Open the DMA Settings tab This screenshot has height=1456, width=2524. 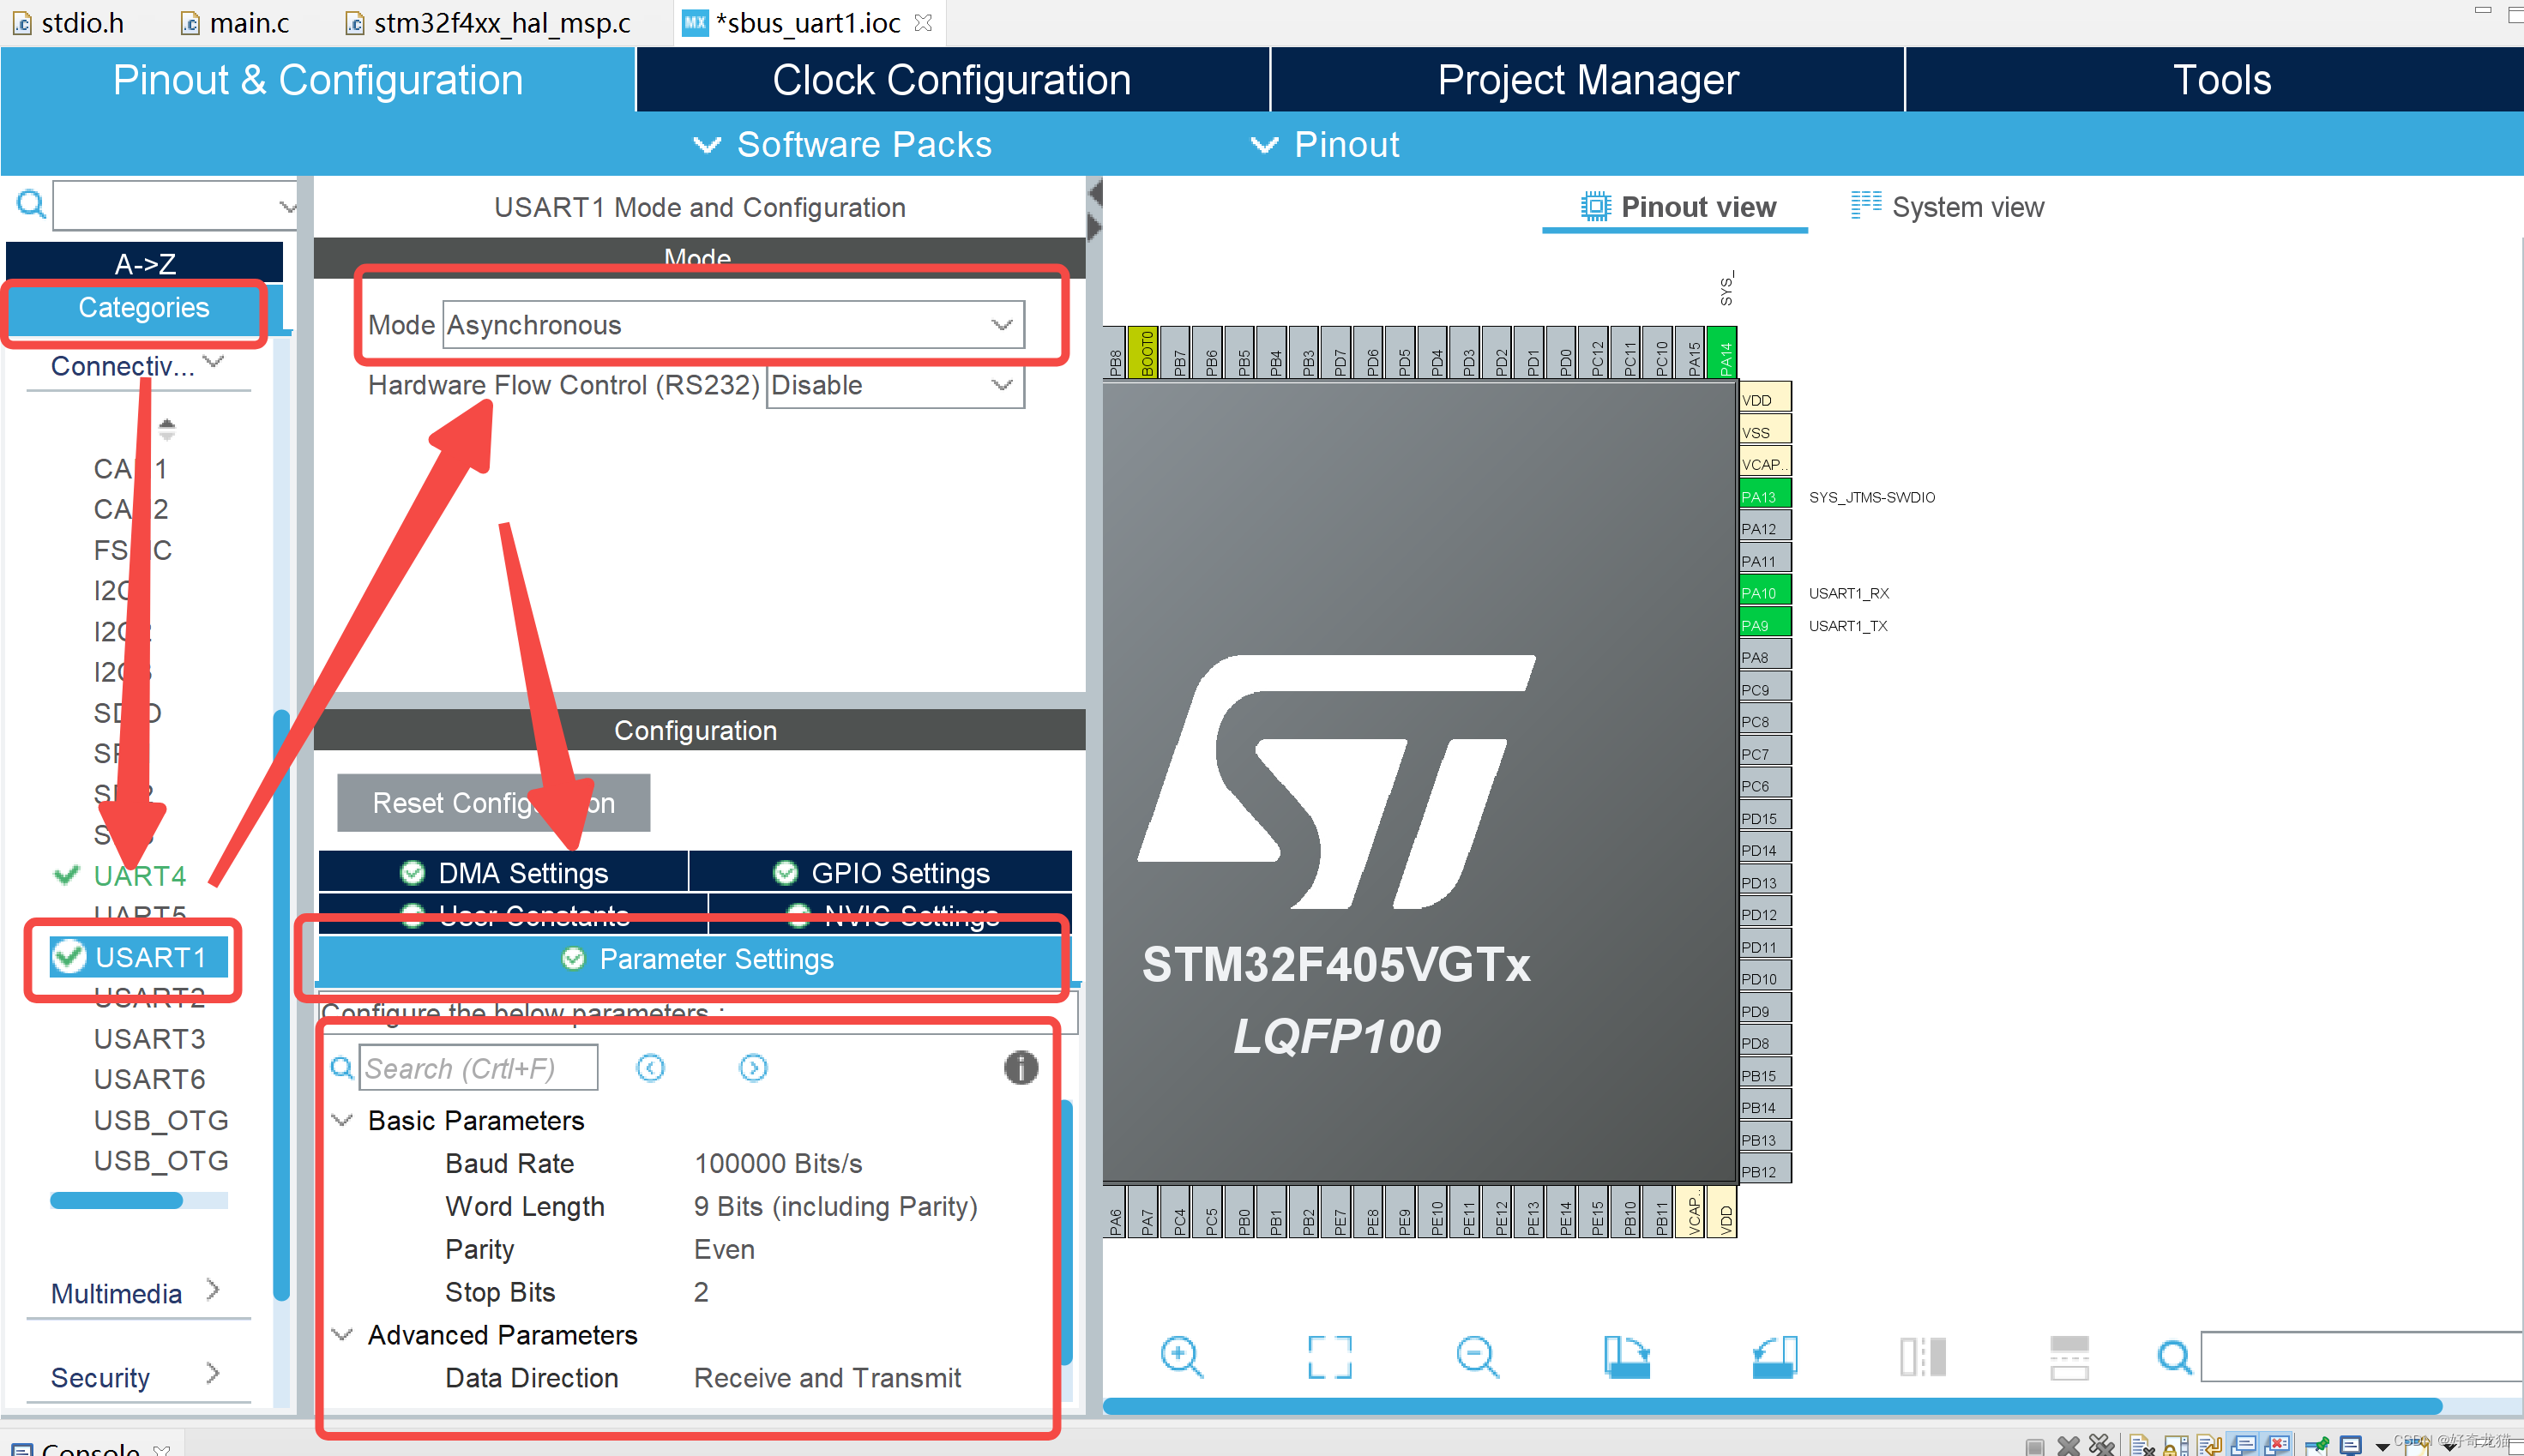[x=504, y=872]
